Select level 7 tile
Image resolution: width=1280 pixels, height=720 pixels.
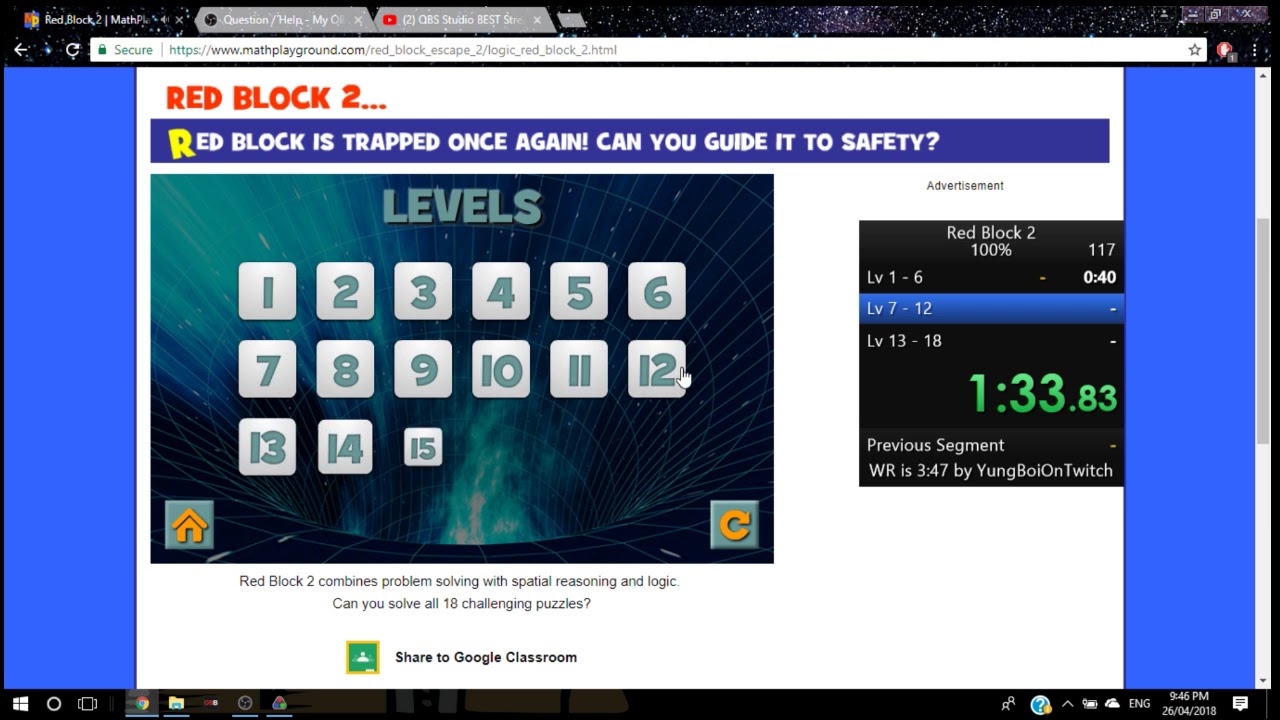(267, 369)
